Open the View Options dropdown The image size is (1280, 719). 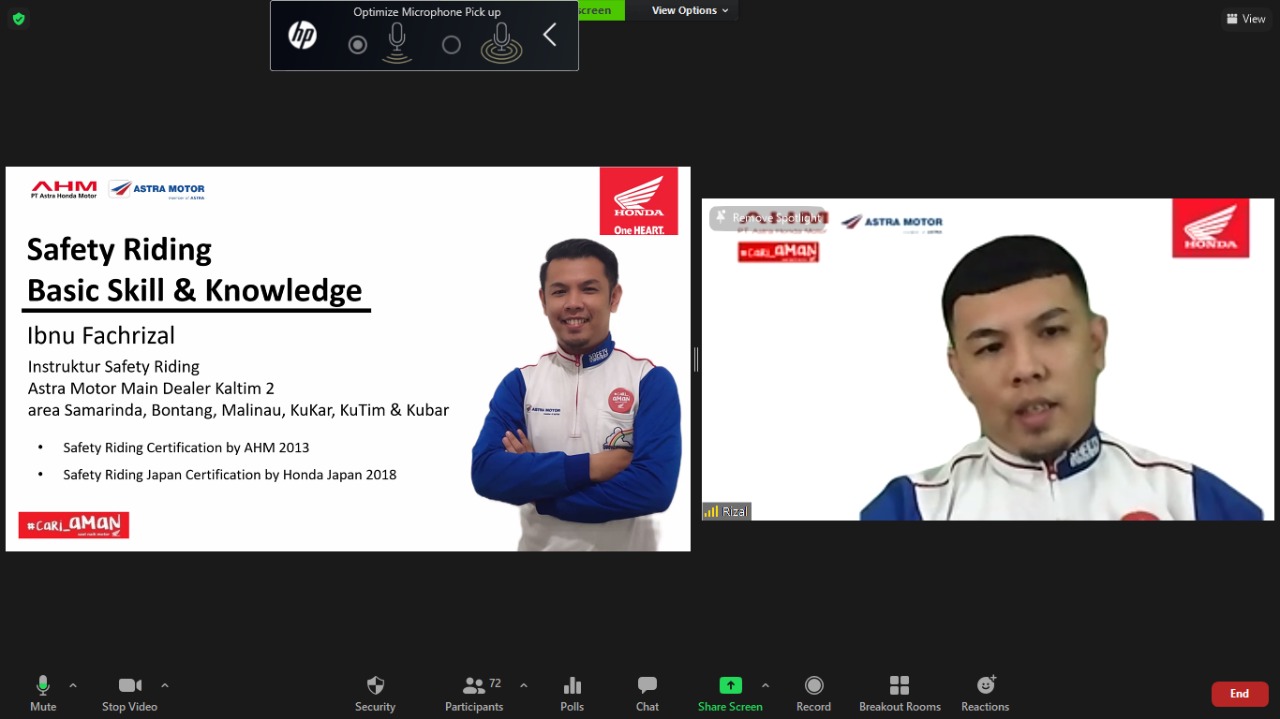(x=690, y=10)
